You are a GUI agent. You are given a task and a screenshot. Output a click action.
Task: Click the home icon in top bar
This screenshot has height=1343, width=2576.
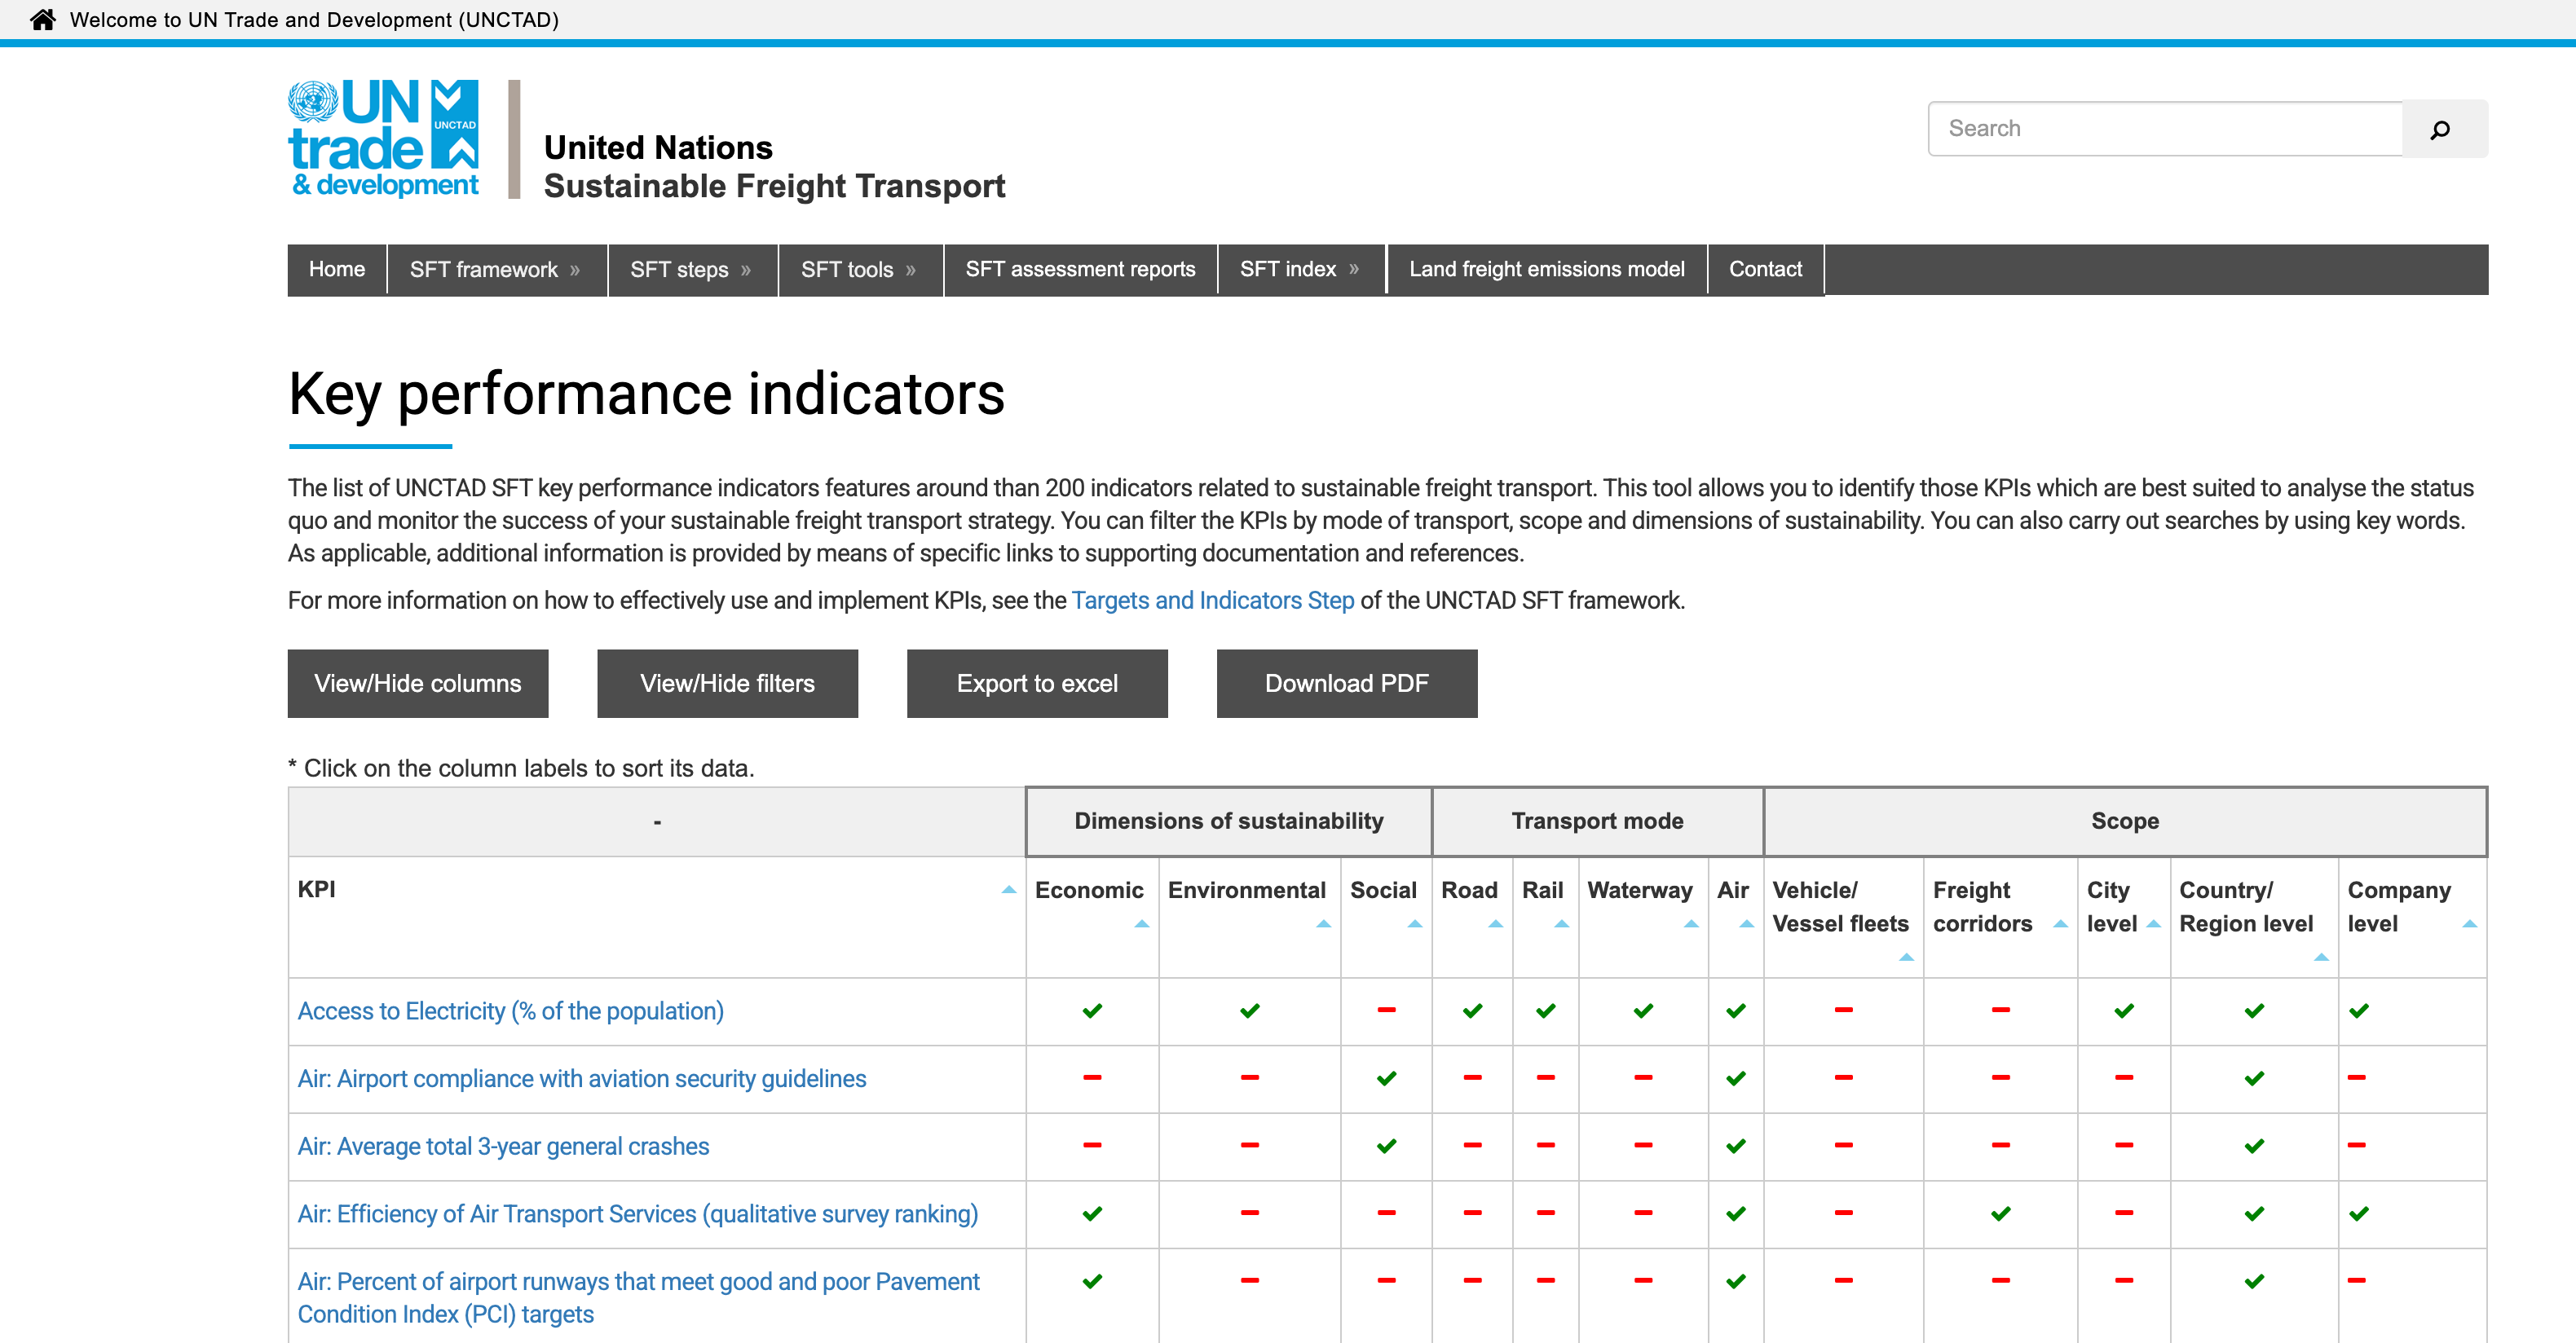pyautogui.click(x=42, y=19)
